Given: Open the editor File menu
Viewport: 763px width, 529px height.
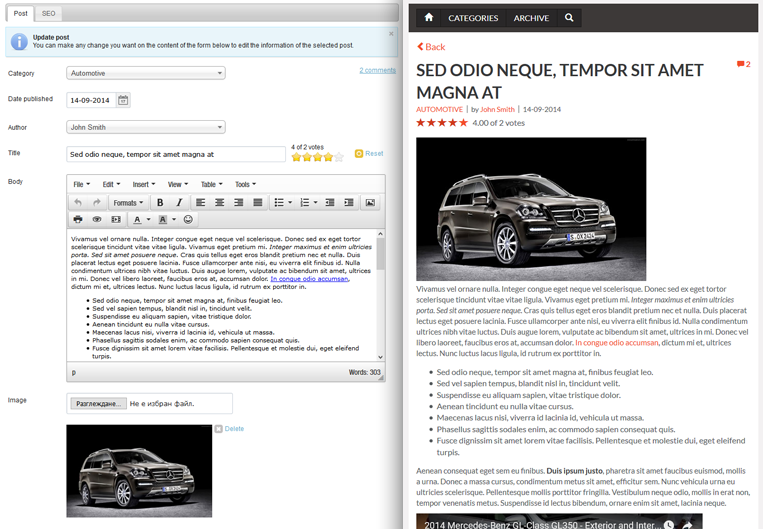Looking at the screenshot, I should pos(81,184).
